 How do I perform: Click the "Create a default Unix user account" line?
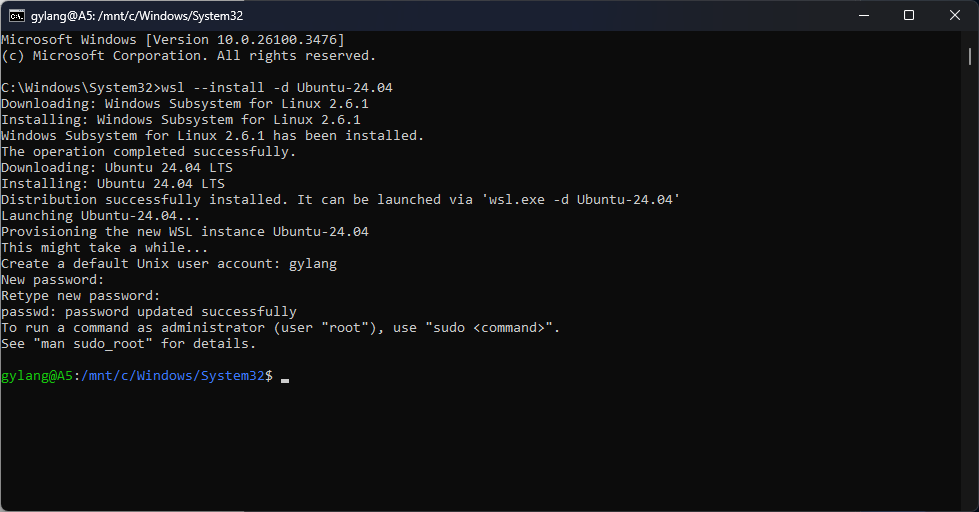point(168,264)
